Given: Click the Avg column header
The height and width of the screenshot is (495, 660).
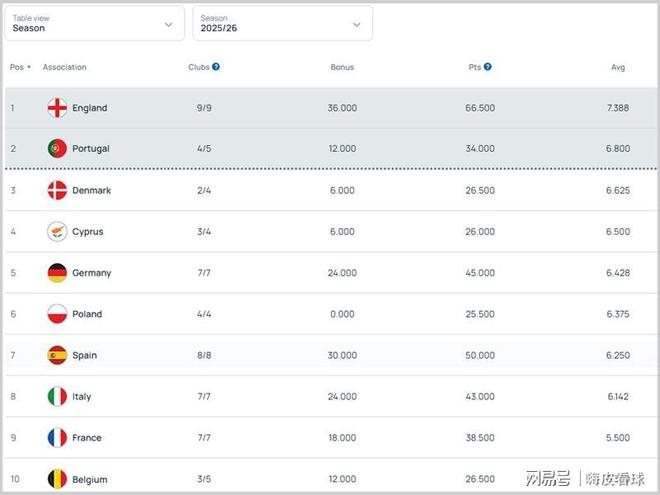Looking at the screenshot, I should point(618,67).
